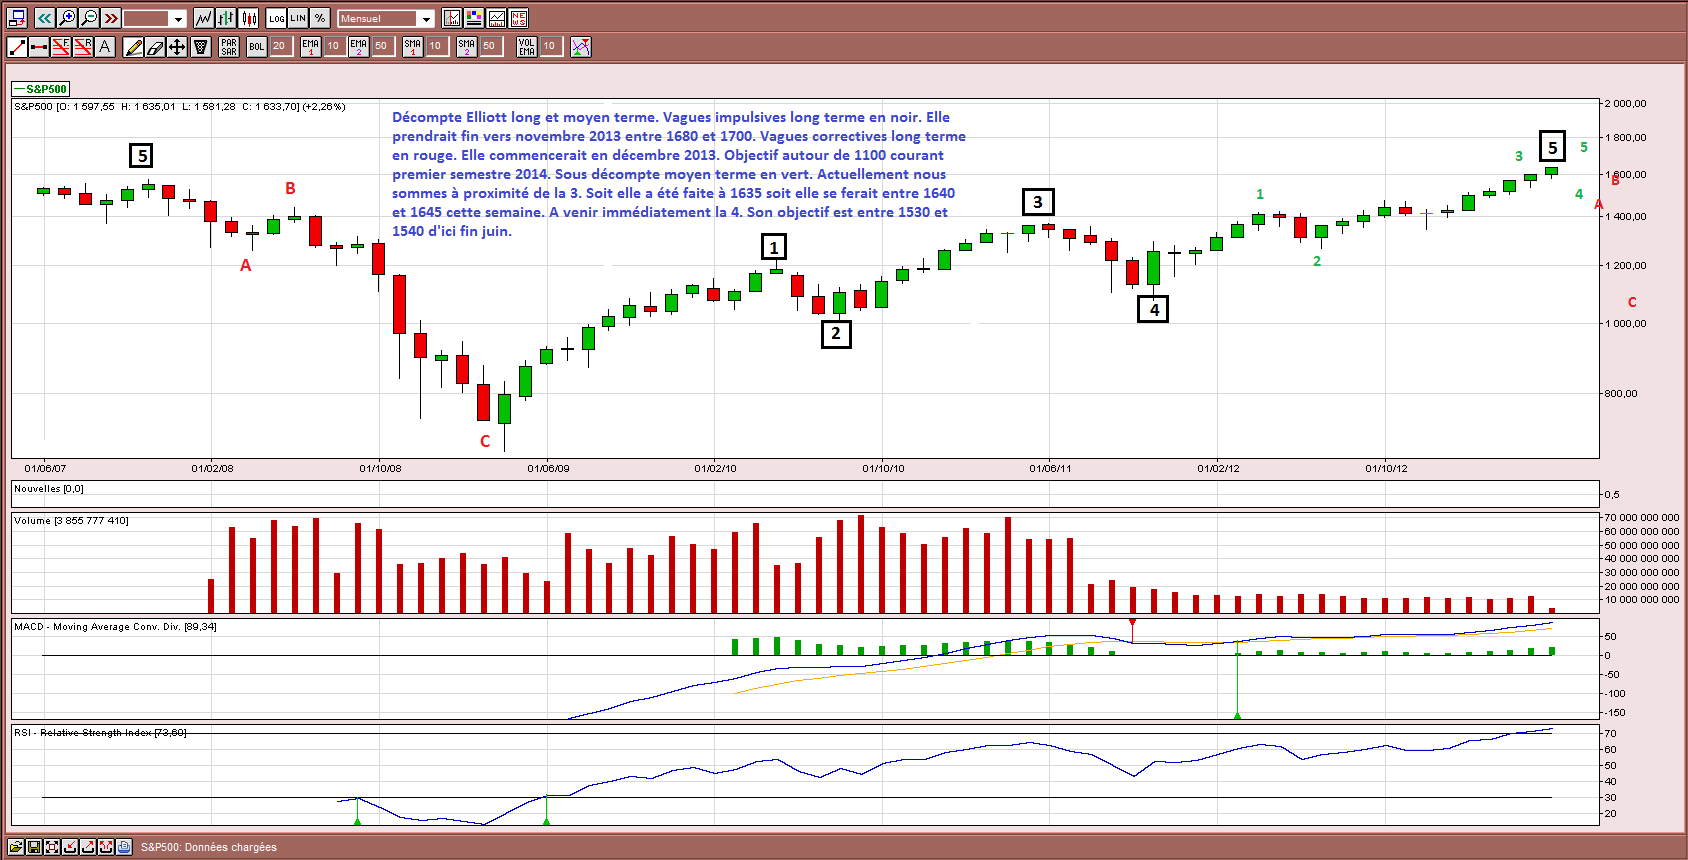Toggle the EMA 1 indicator

pos(311,46)
